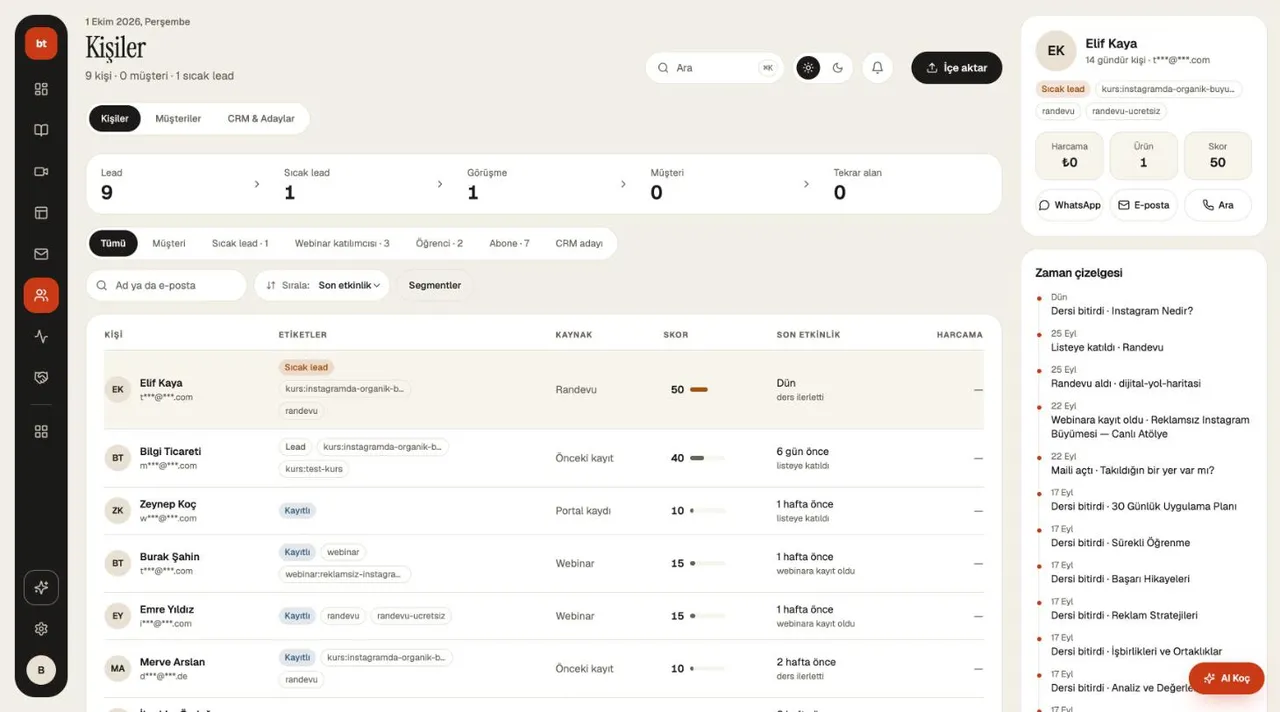Open the B user avatar in sidebar
1280x712 pixels.
click(x=41, y=670)
